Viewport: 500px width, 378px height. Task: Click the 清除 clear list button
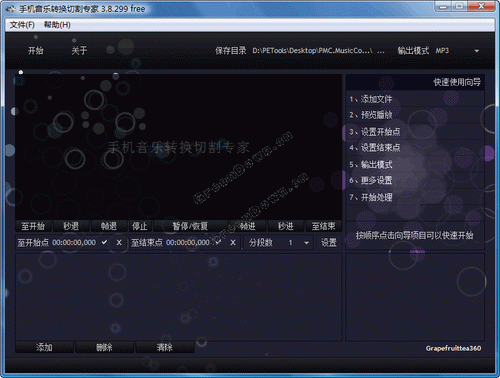[165, 347]
